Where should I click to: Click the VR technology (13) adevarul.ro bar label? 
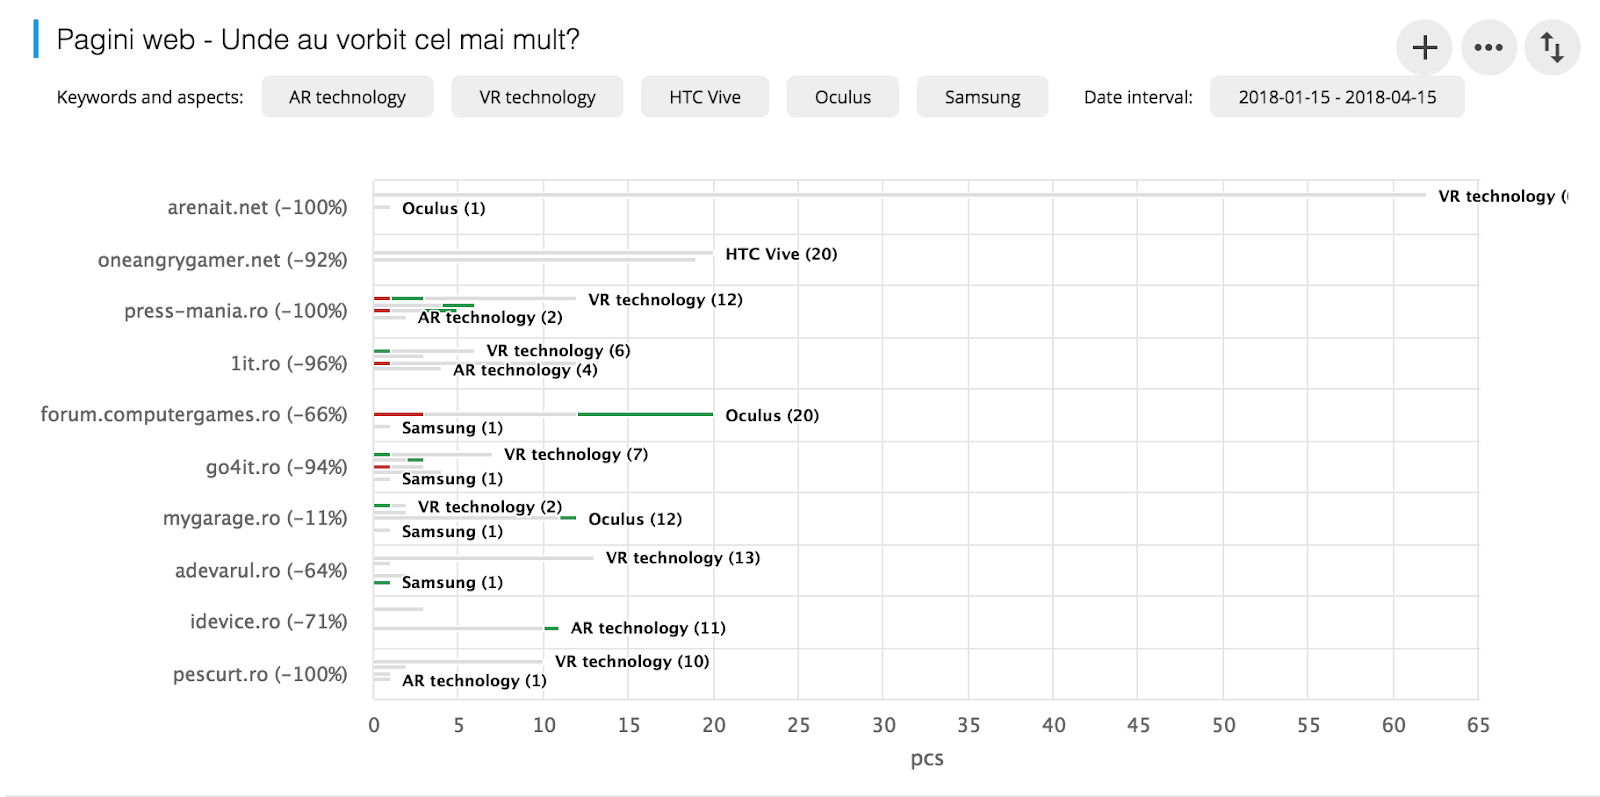click(683, 557)
